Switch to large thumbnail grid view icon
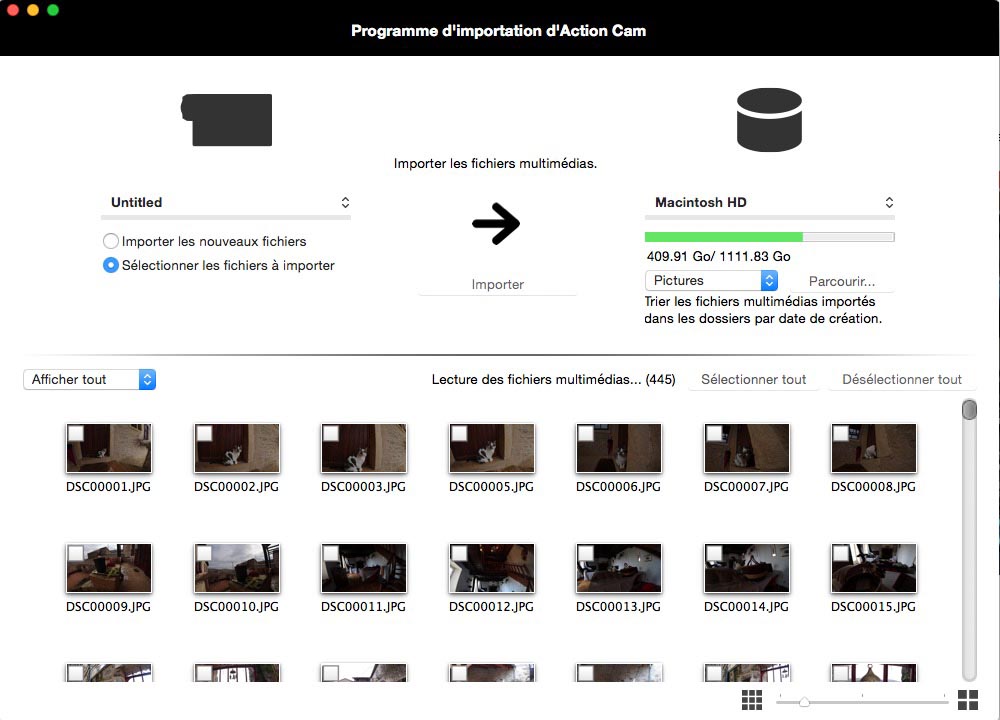Viewport: 1000px width, 720px height. click(x=967, y=700)
